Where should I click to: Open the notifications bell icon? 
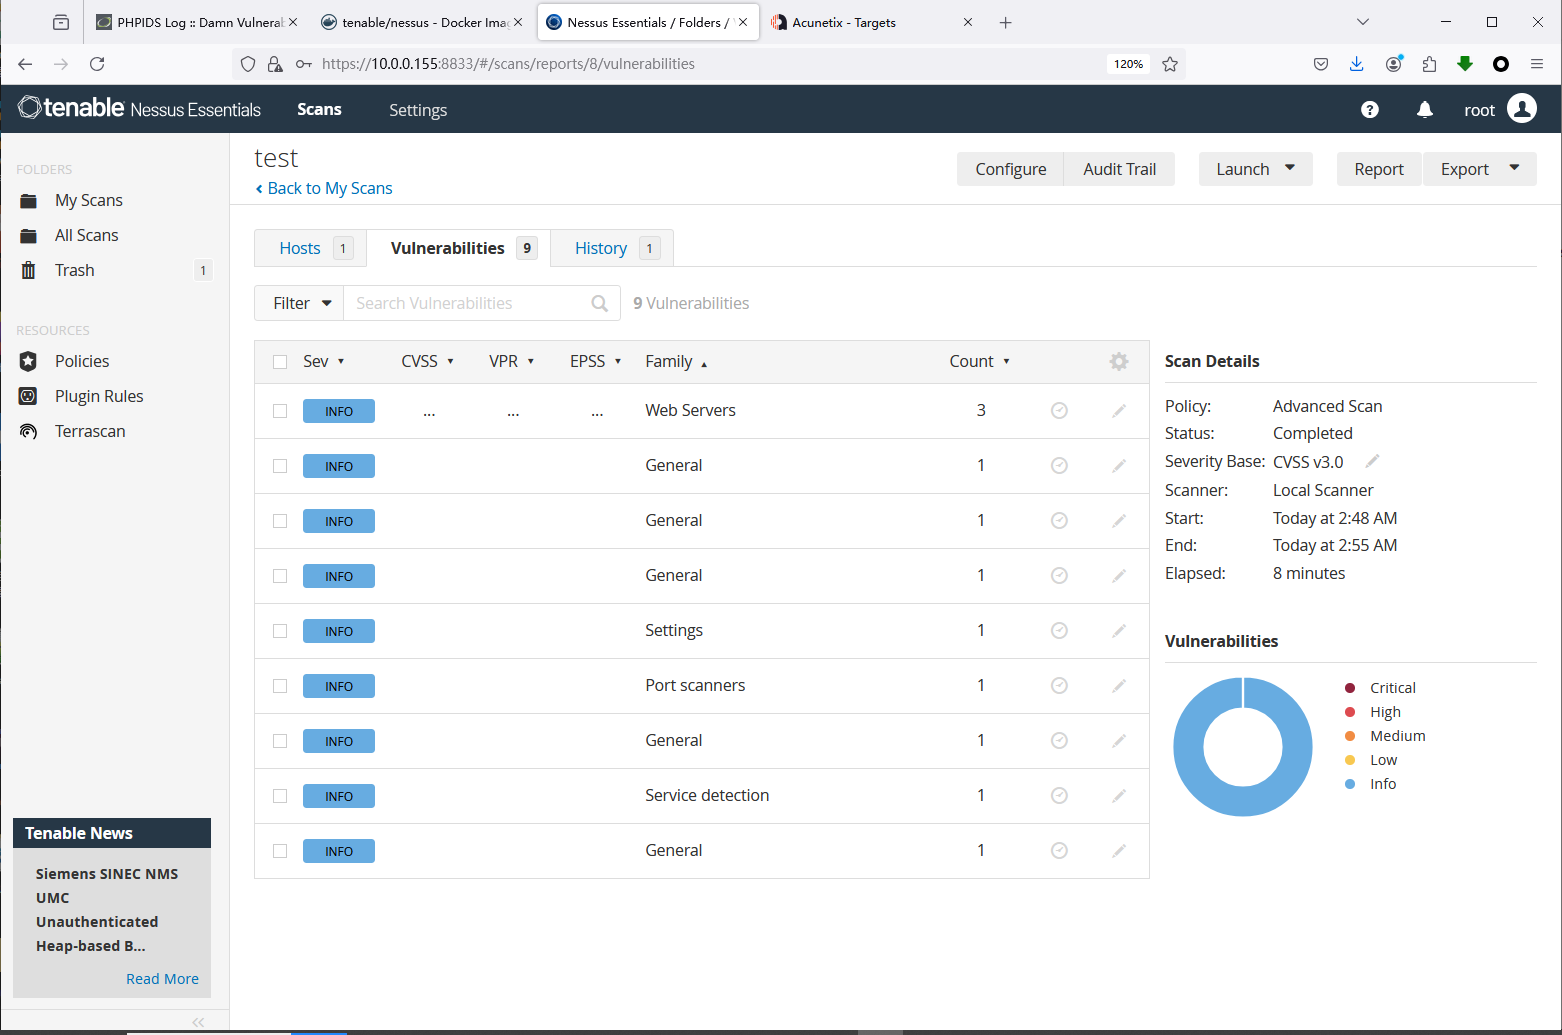click(1425, 110)
